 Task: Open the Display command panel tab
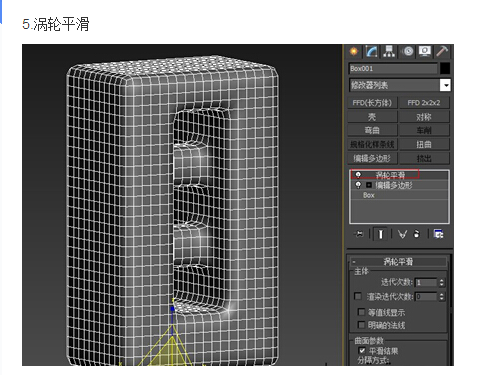[425, 51]
